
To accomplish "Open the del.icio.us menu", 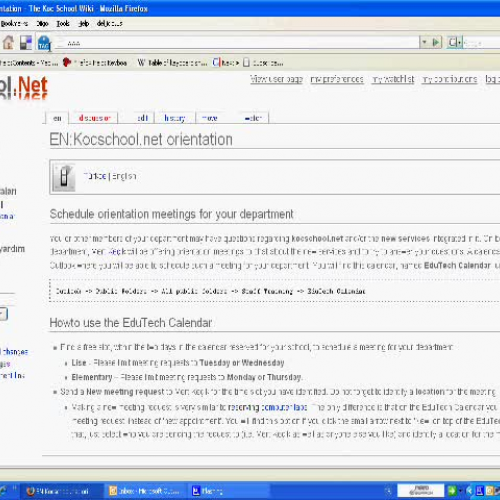I will [110, 24].
